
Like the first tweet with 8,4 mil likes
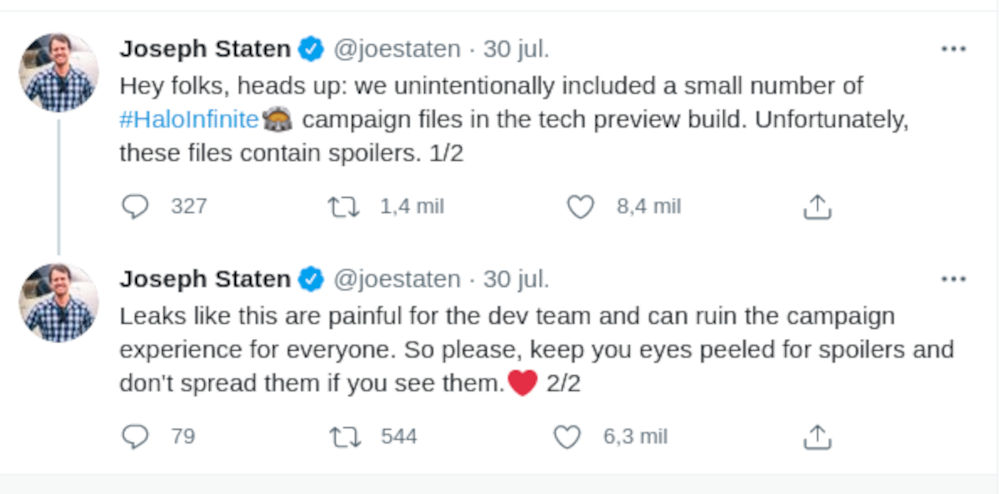(x=580, y=207)
